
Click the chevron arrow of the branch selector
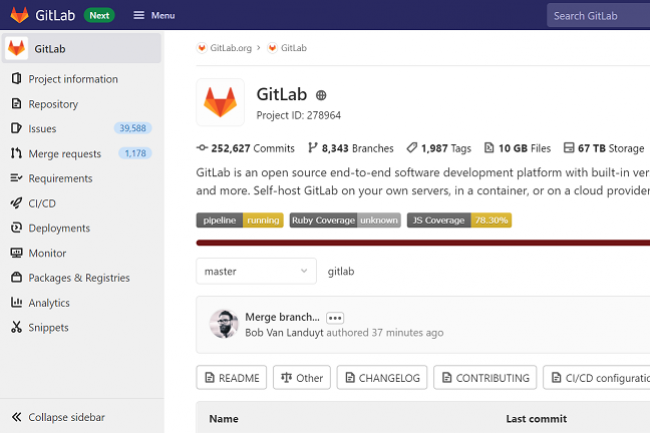[304, 271]
